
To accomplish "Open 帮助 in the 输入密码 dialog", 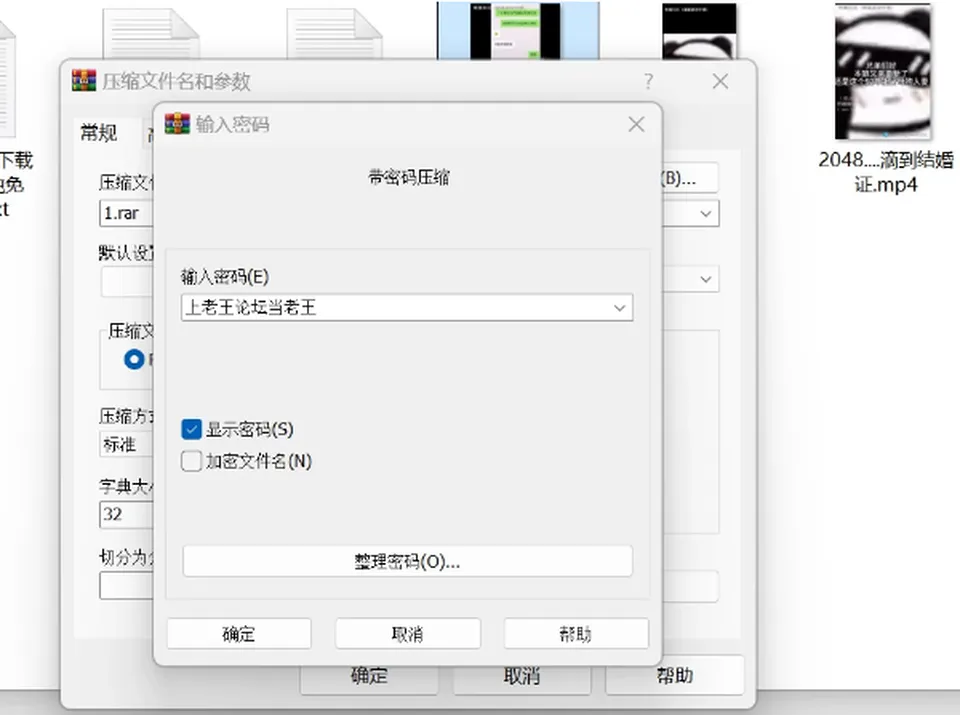I will (x=576, y=634).
